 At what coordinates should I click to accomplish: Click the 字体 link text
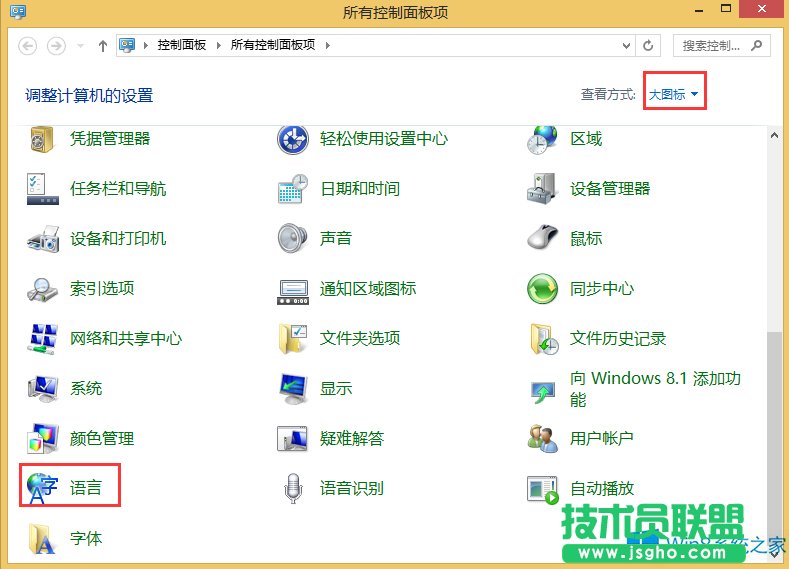point(86,538)
